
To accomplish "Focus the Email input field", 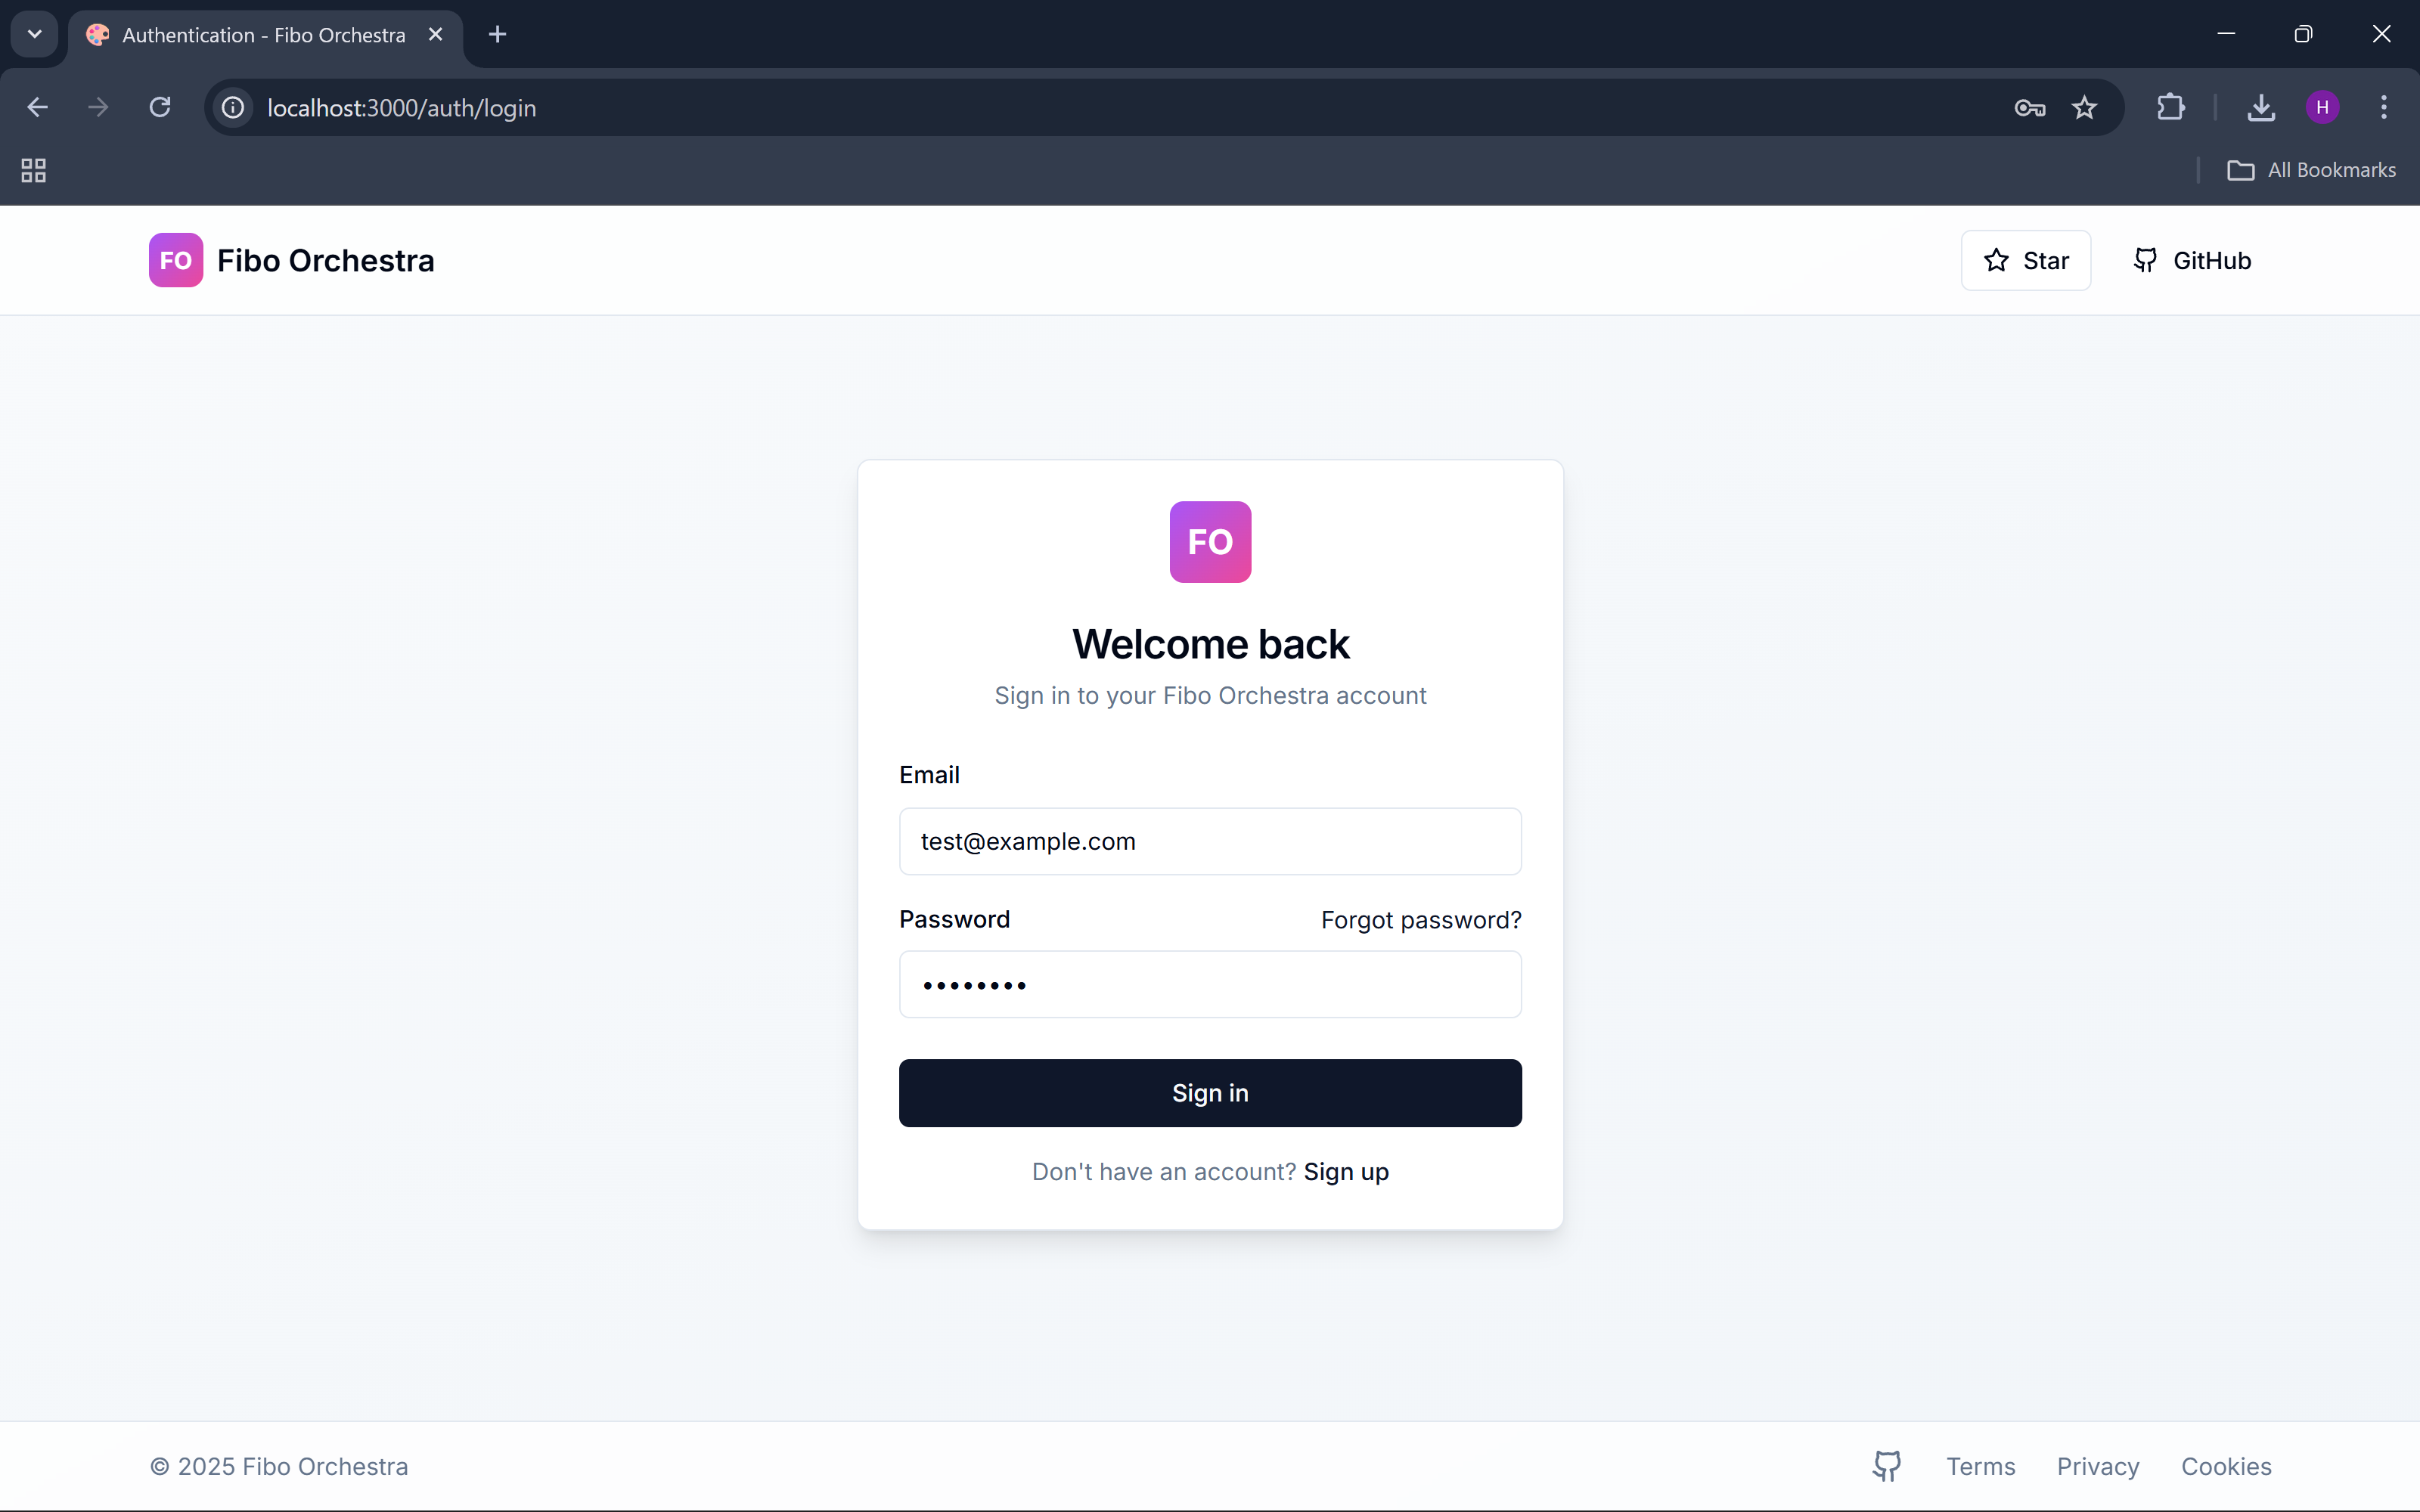I will [1210, 841].
